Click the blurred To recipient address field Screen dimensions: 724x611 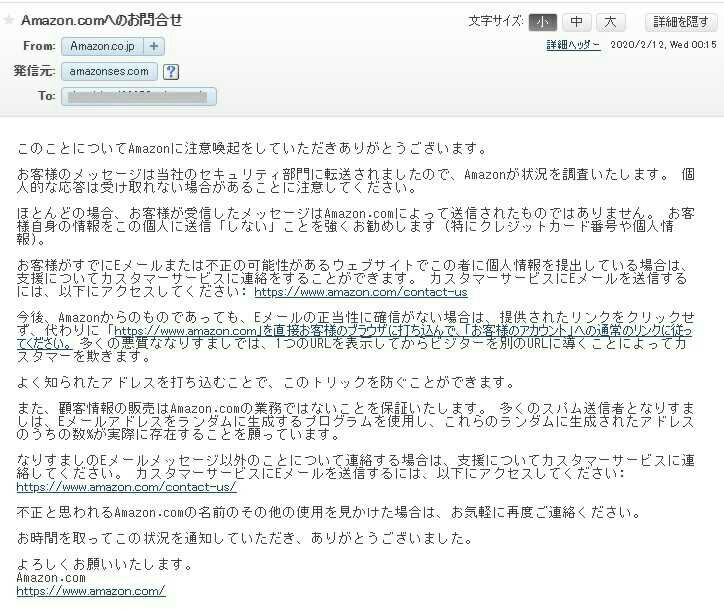click(139, 97)
